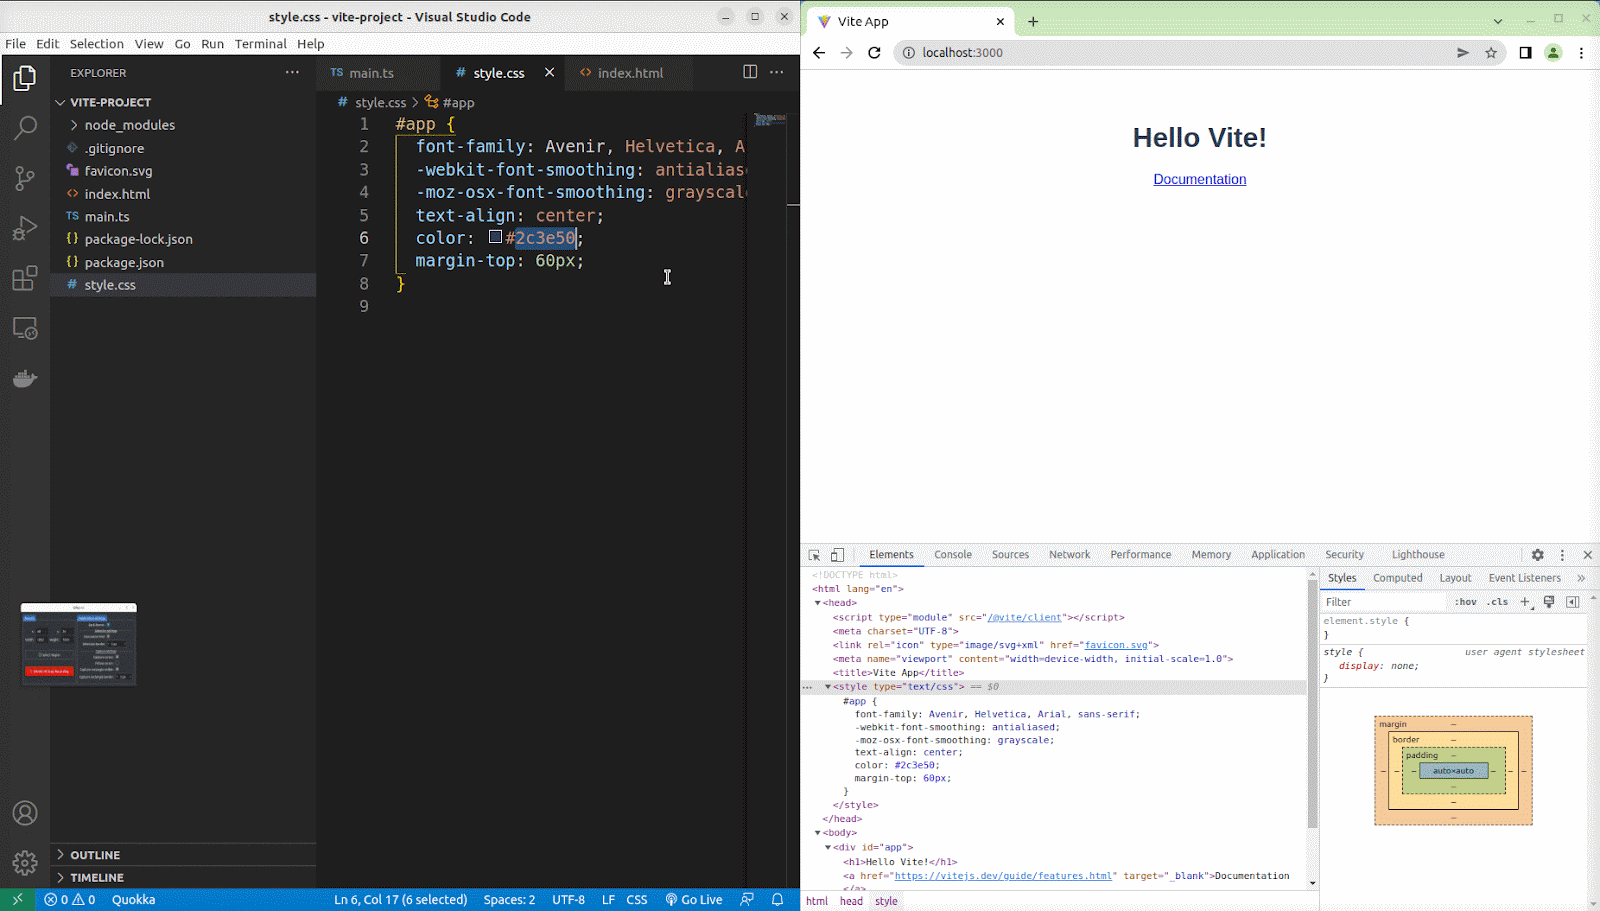This screenshot has height=911, width=1600.
Task: Open the File menu in VS Code
Action: [x=15, y=44]
